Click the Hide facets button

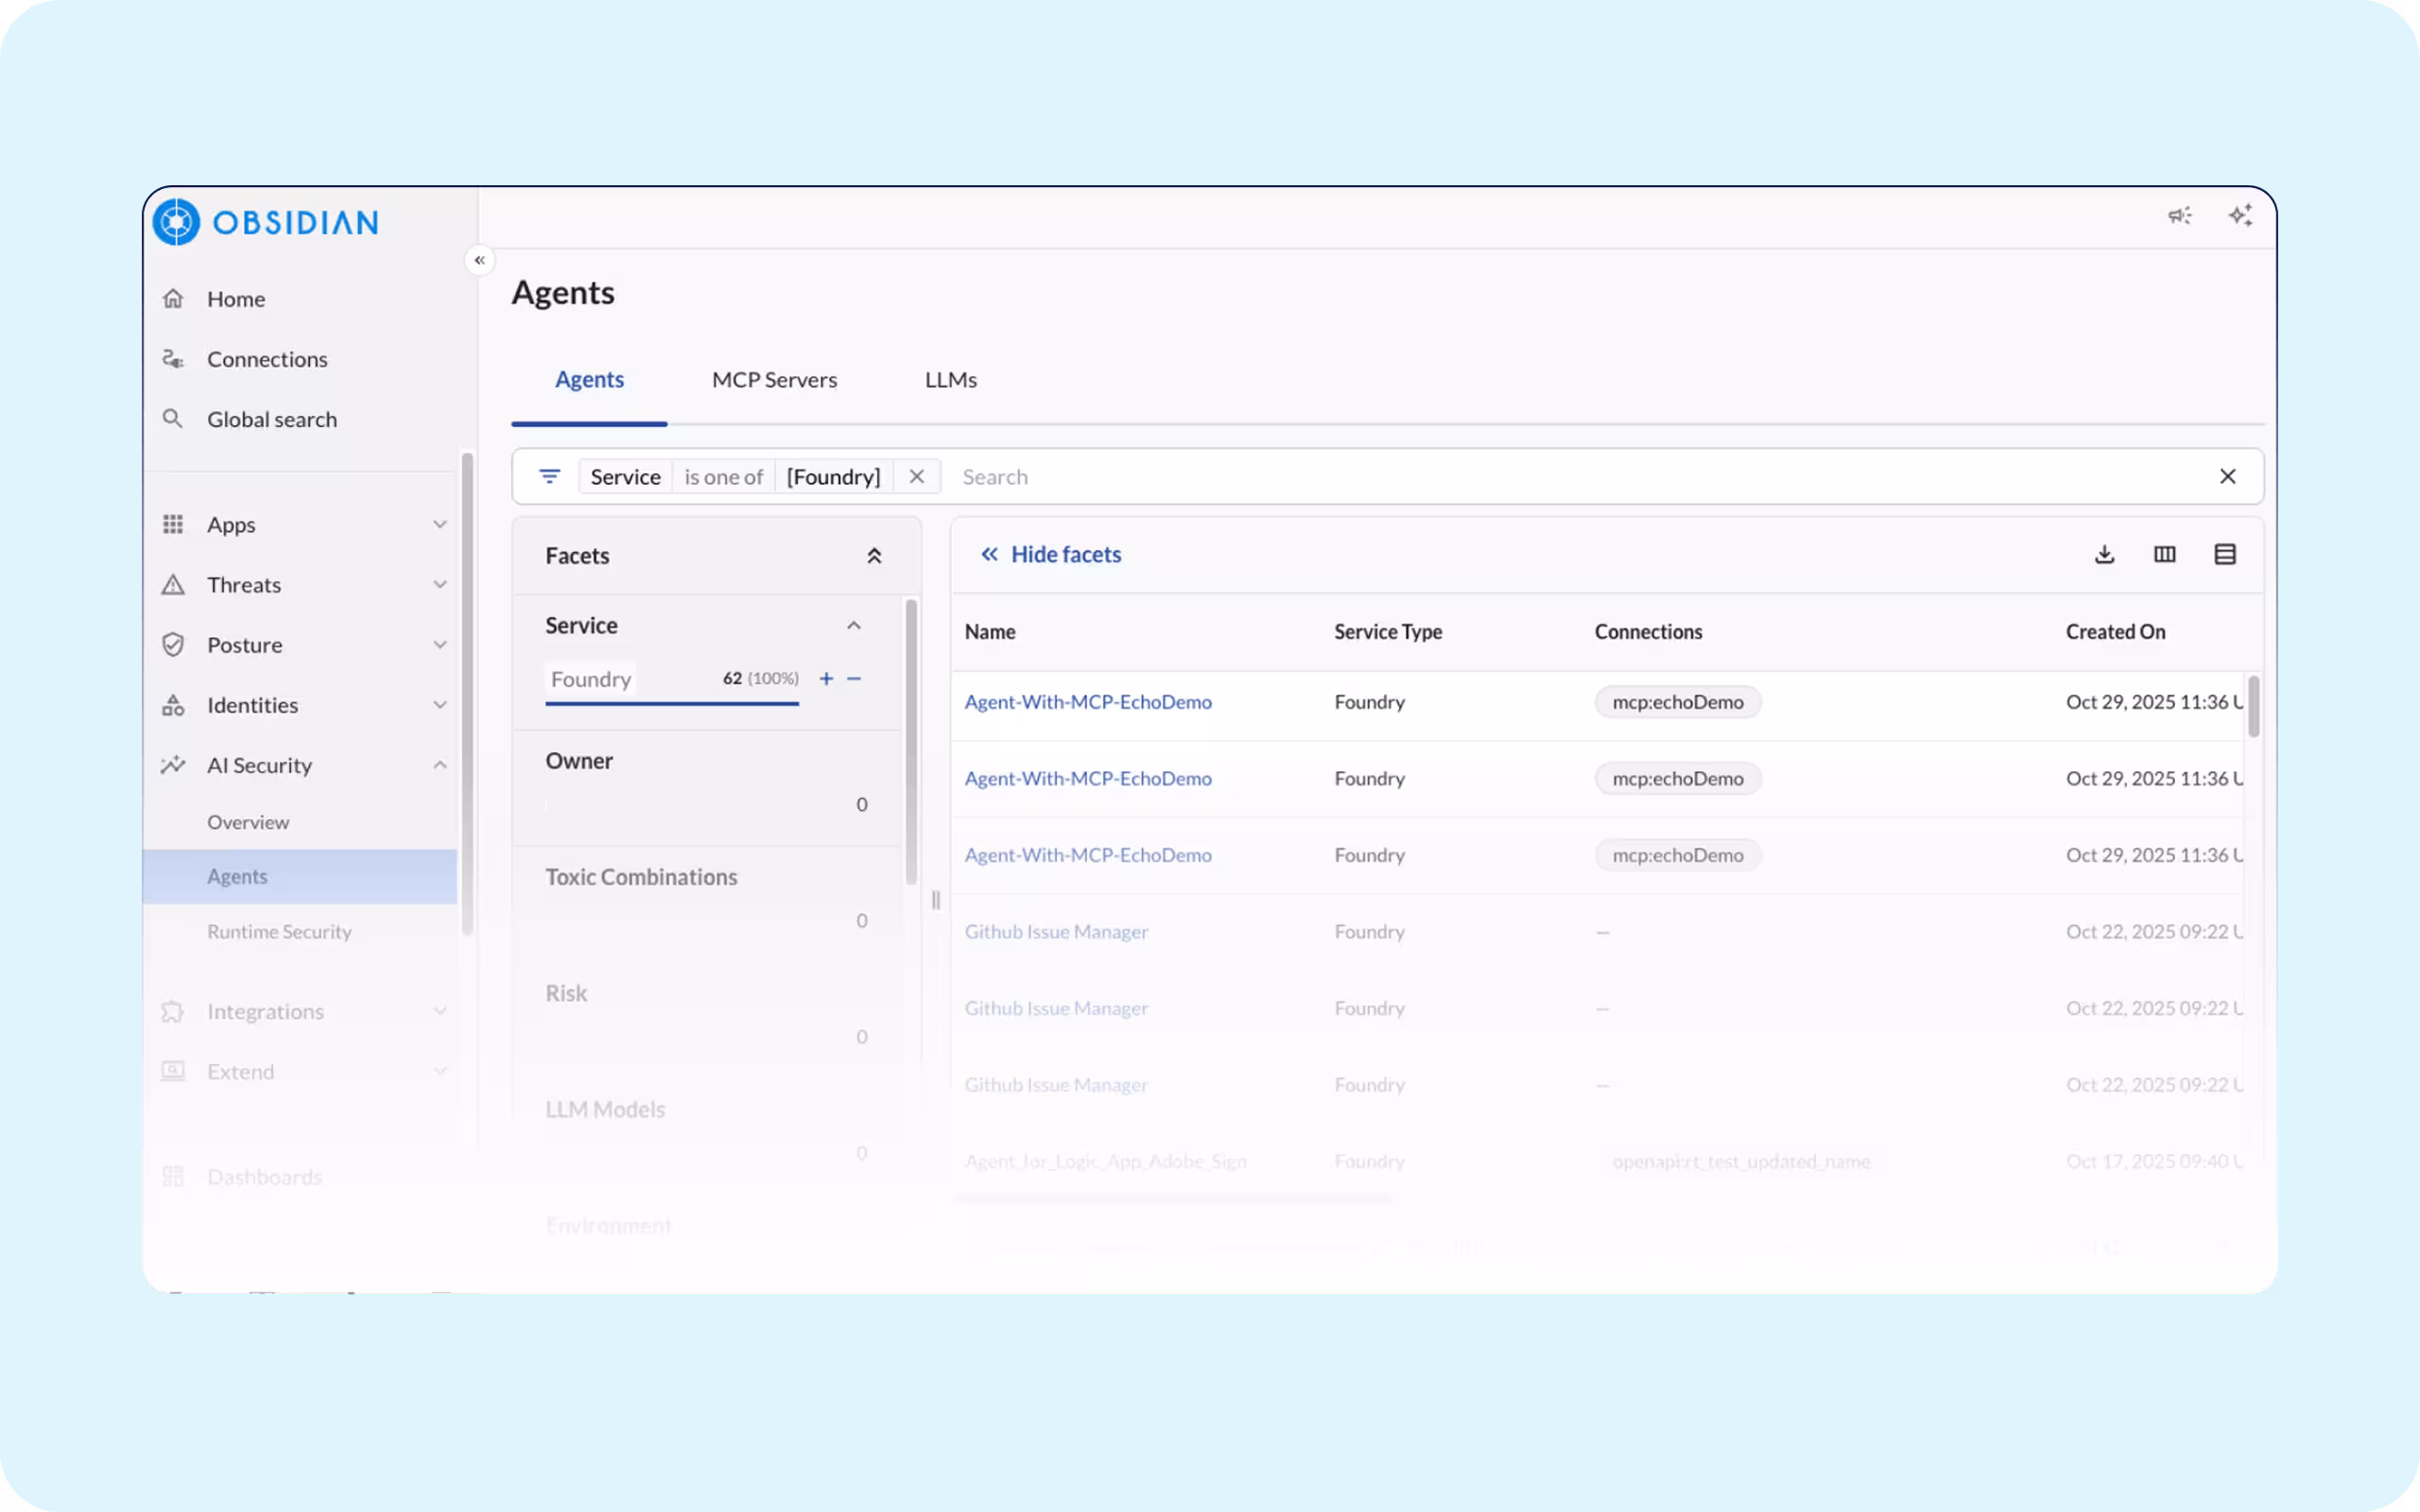pos(1050,553)
